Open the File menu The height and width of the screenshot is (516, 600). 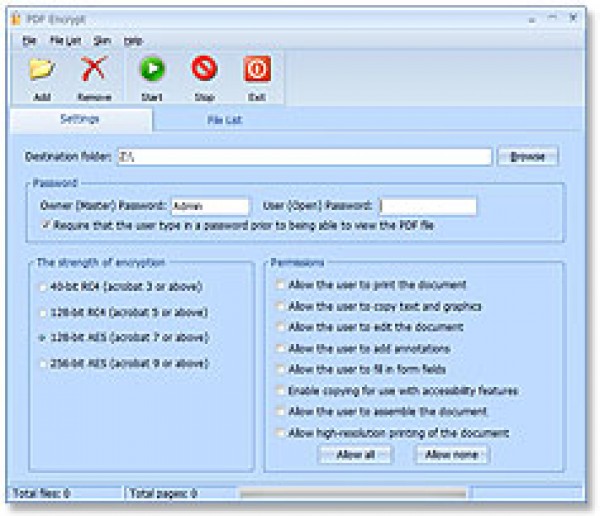point(29,41)
